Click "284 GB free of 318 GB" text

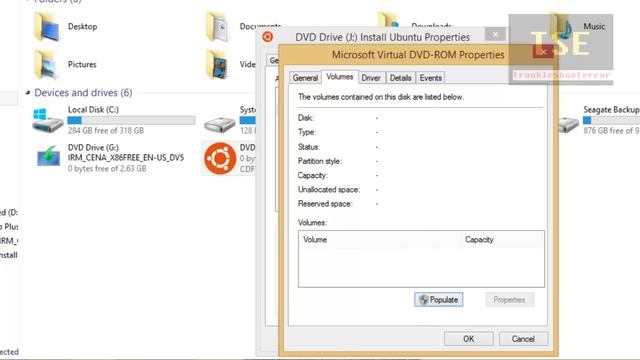click(x=106, y=131)
